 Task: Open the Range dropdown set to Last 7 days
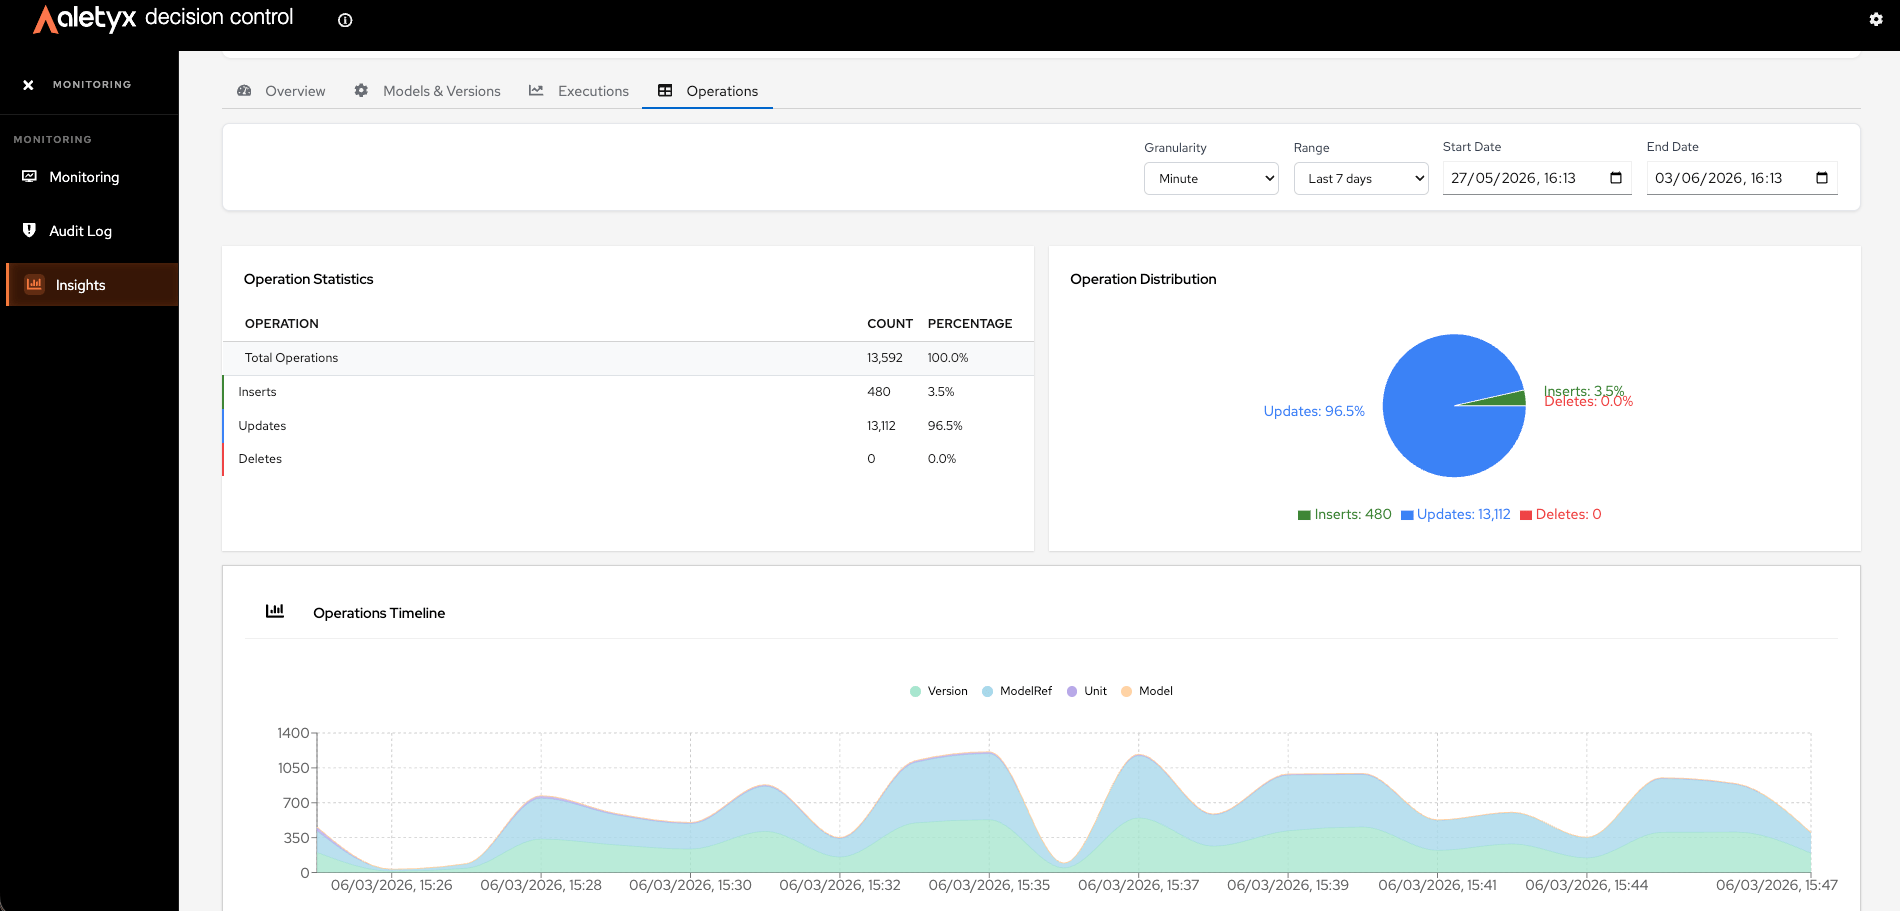[x=1361, y=178]
